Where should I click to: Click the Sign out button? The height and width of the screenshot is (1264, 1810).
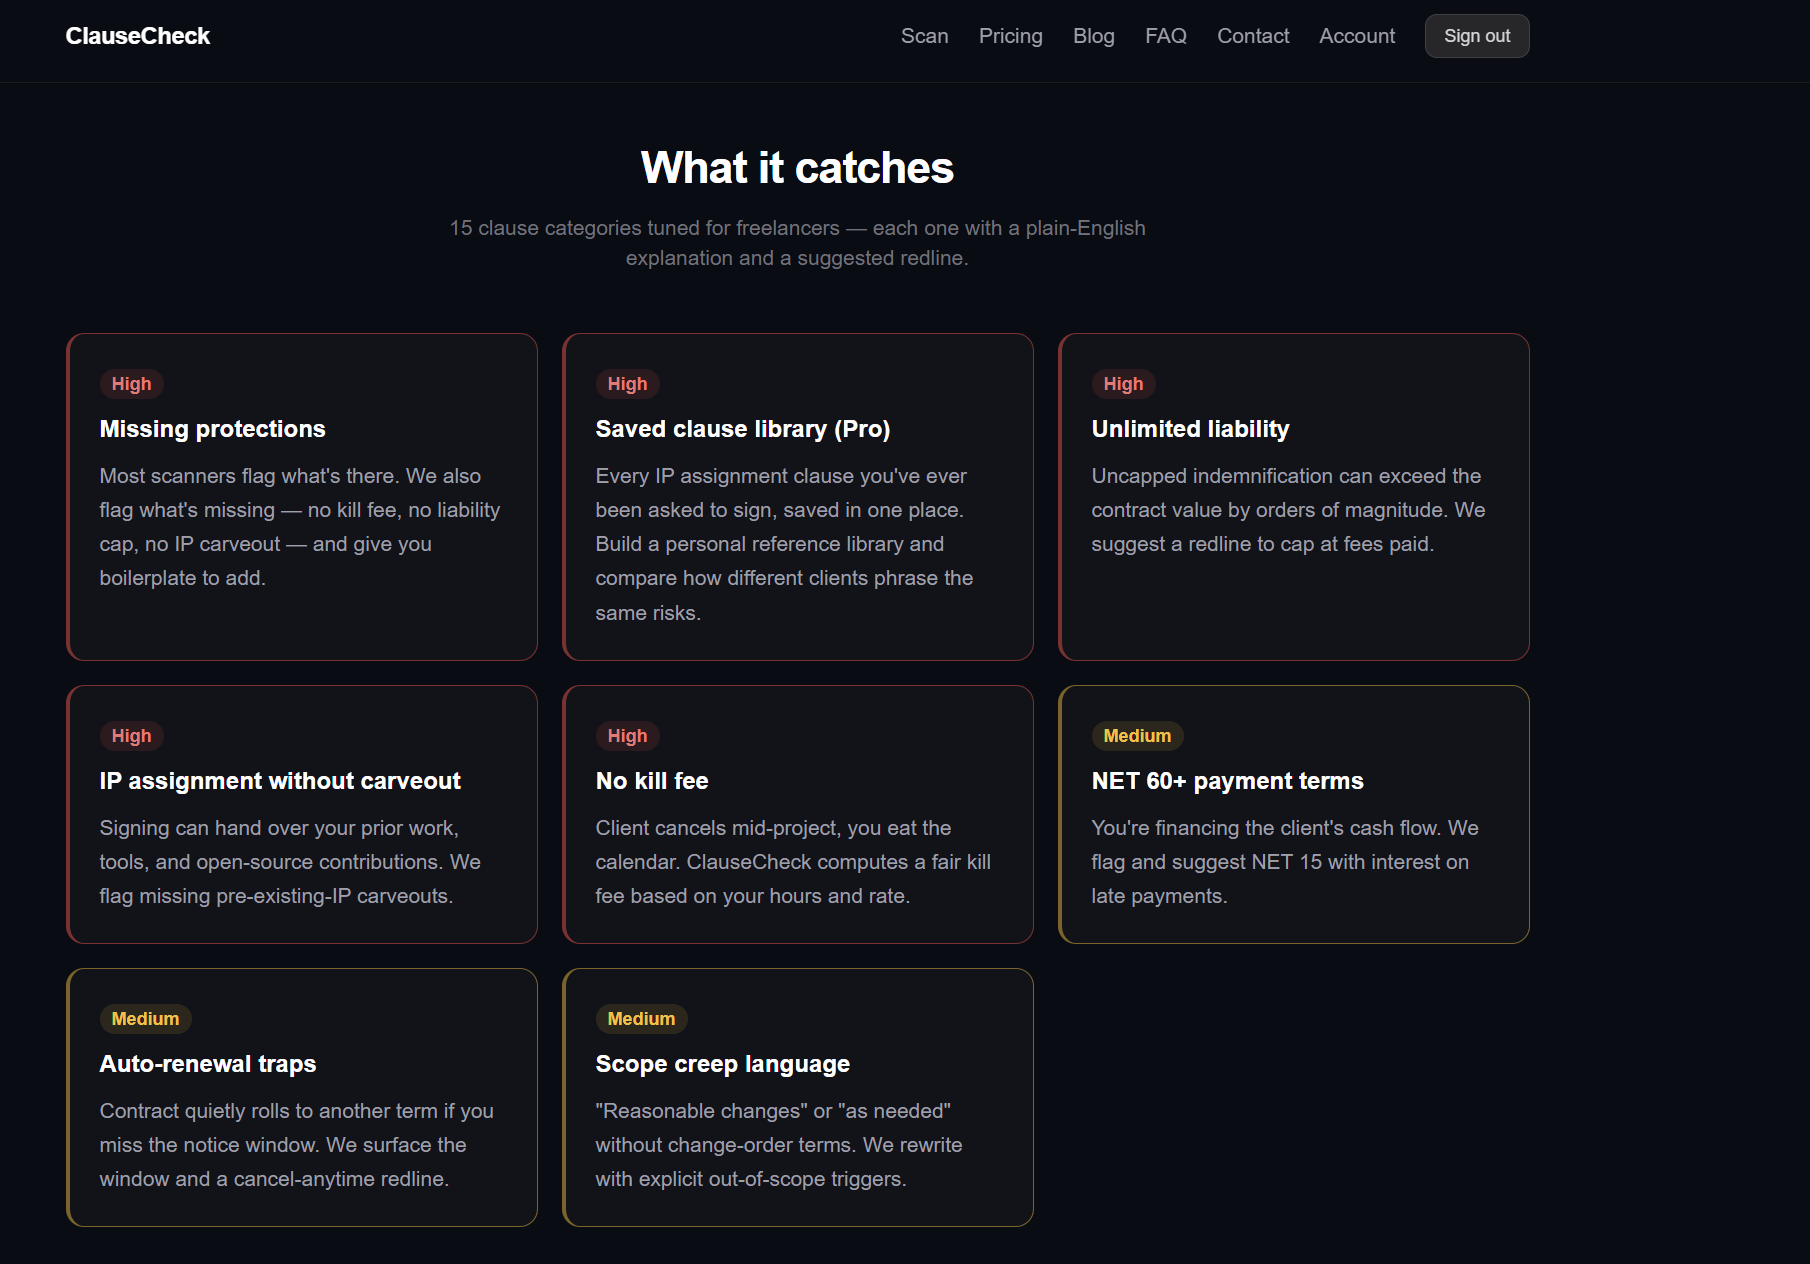click(1477, 35)
